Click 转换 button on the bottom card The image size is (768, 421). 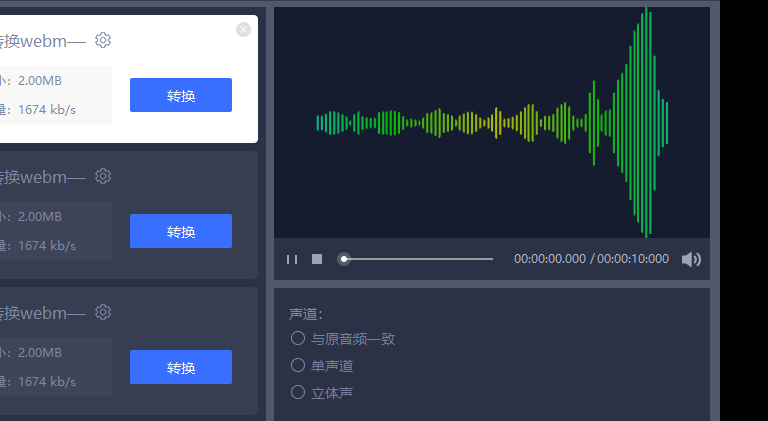[x=181, y=367]
